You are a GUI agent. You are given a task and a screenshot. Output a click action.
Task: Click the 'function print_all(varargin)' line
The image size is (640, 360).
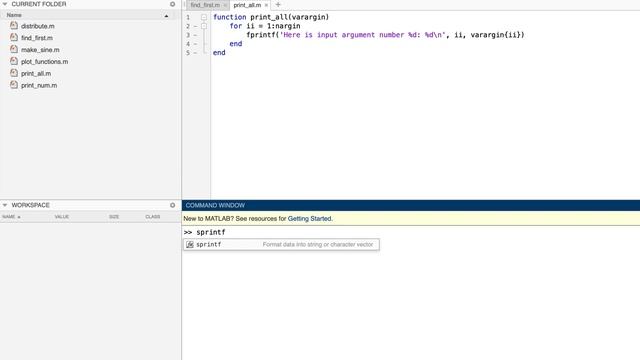(x=271, y=17)
